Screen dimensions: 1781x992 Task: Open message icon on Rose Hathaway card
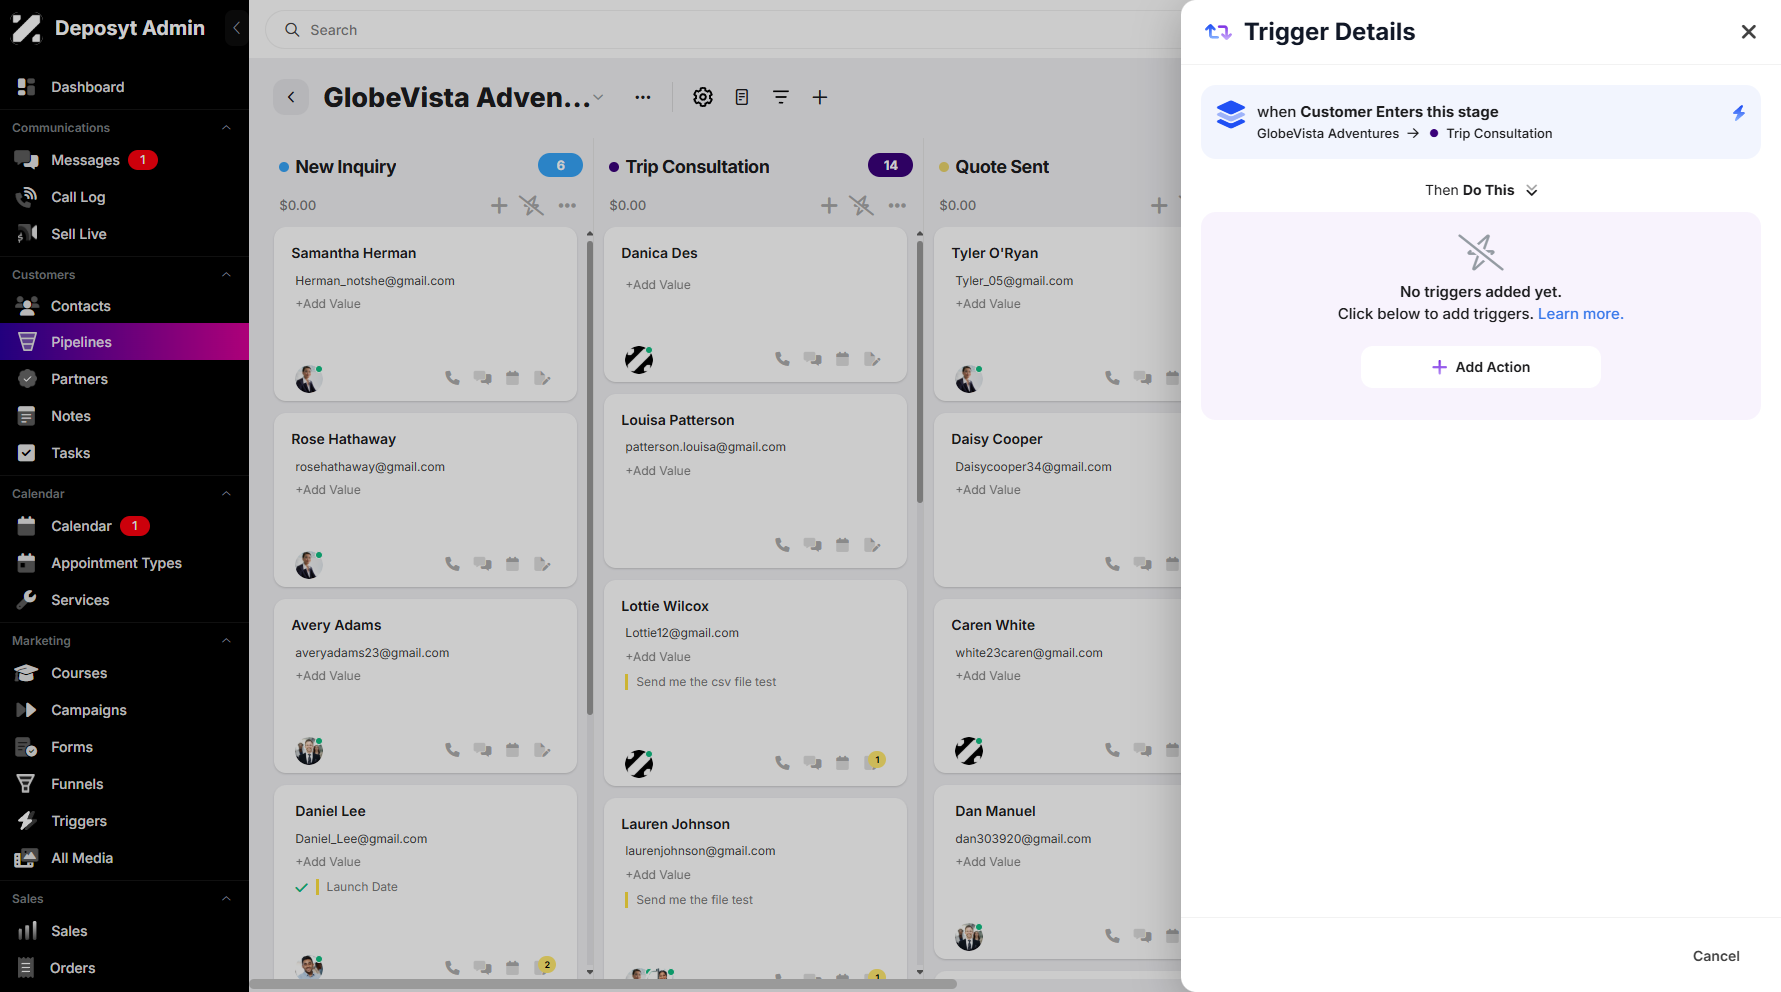(483, 564)
